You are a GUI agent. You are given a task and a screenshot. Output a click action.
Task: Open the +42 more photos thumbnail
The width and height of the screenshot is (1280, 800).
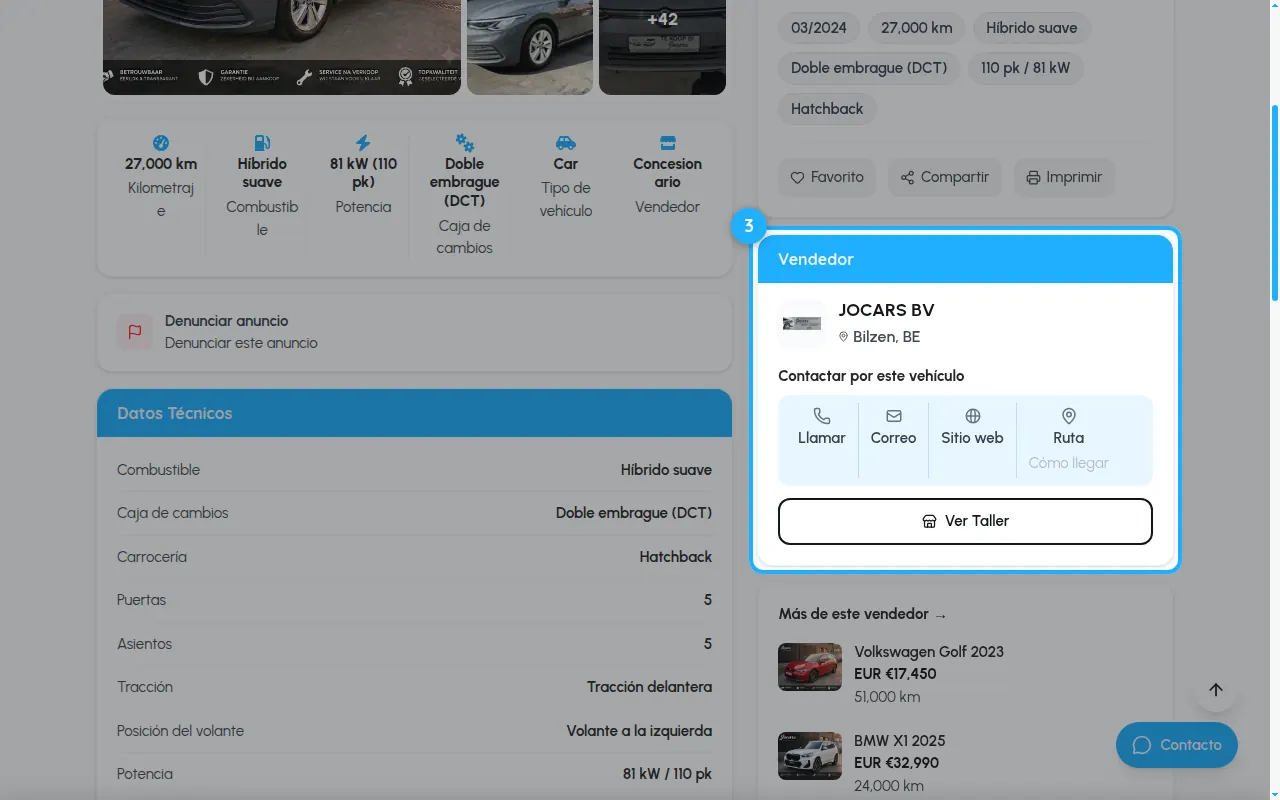[x=662, y=47]
